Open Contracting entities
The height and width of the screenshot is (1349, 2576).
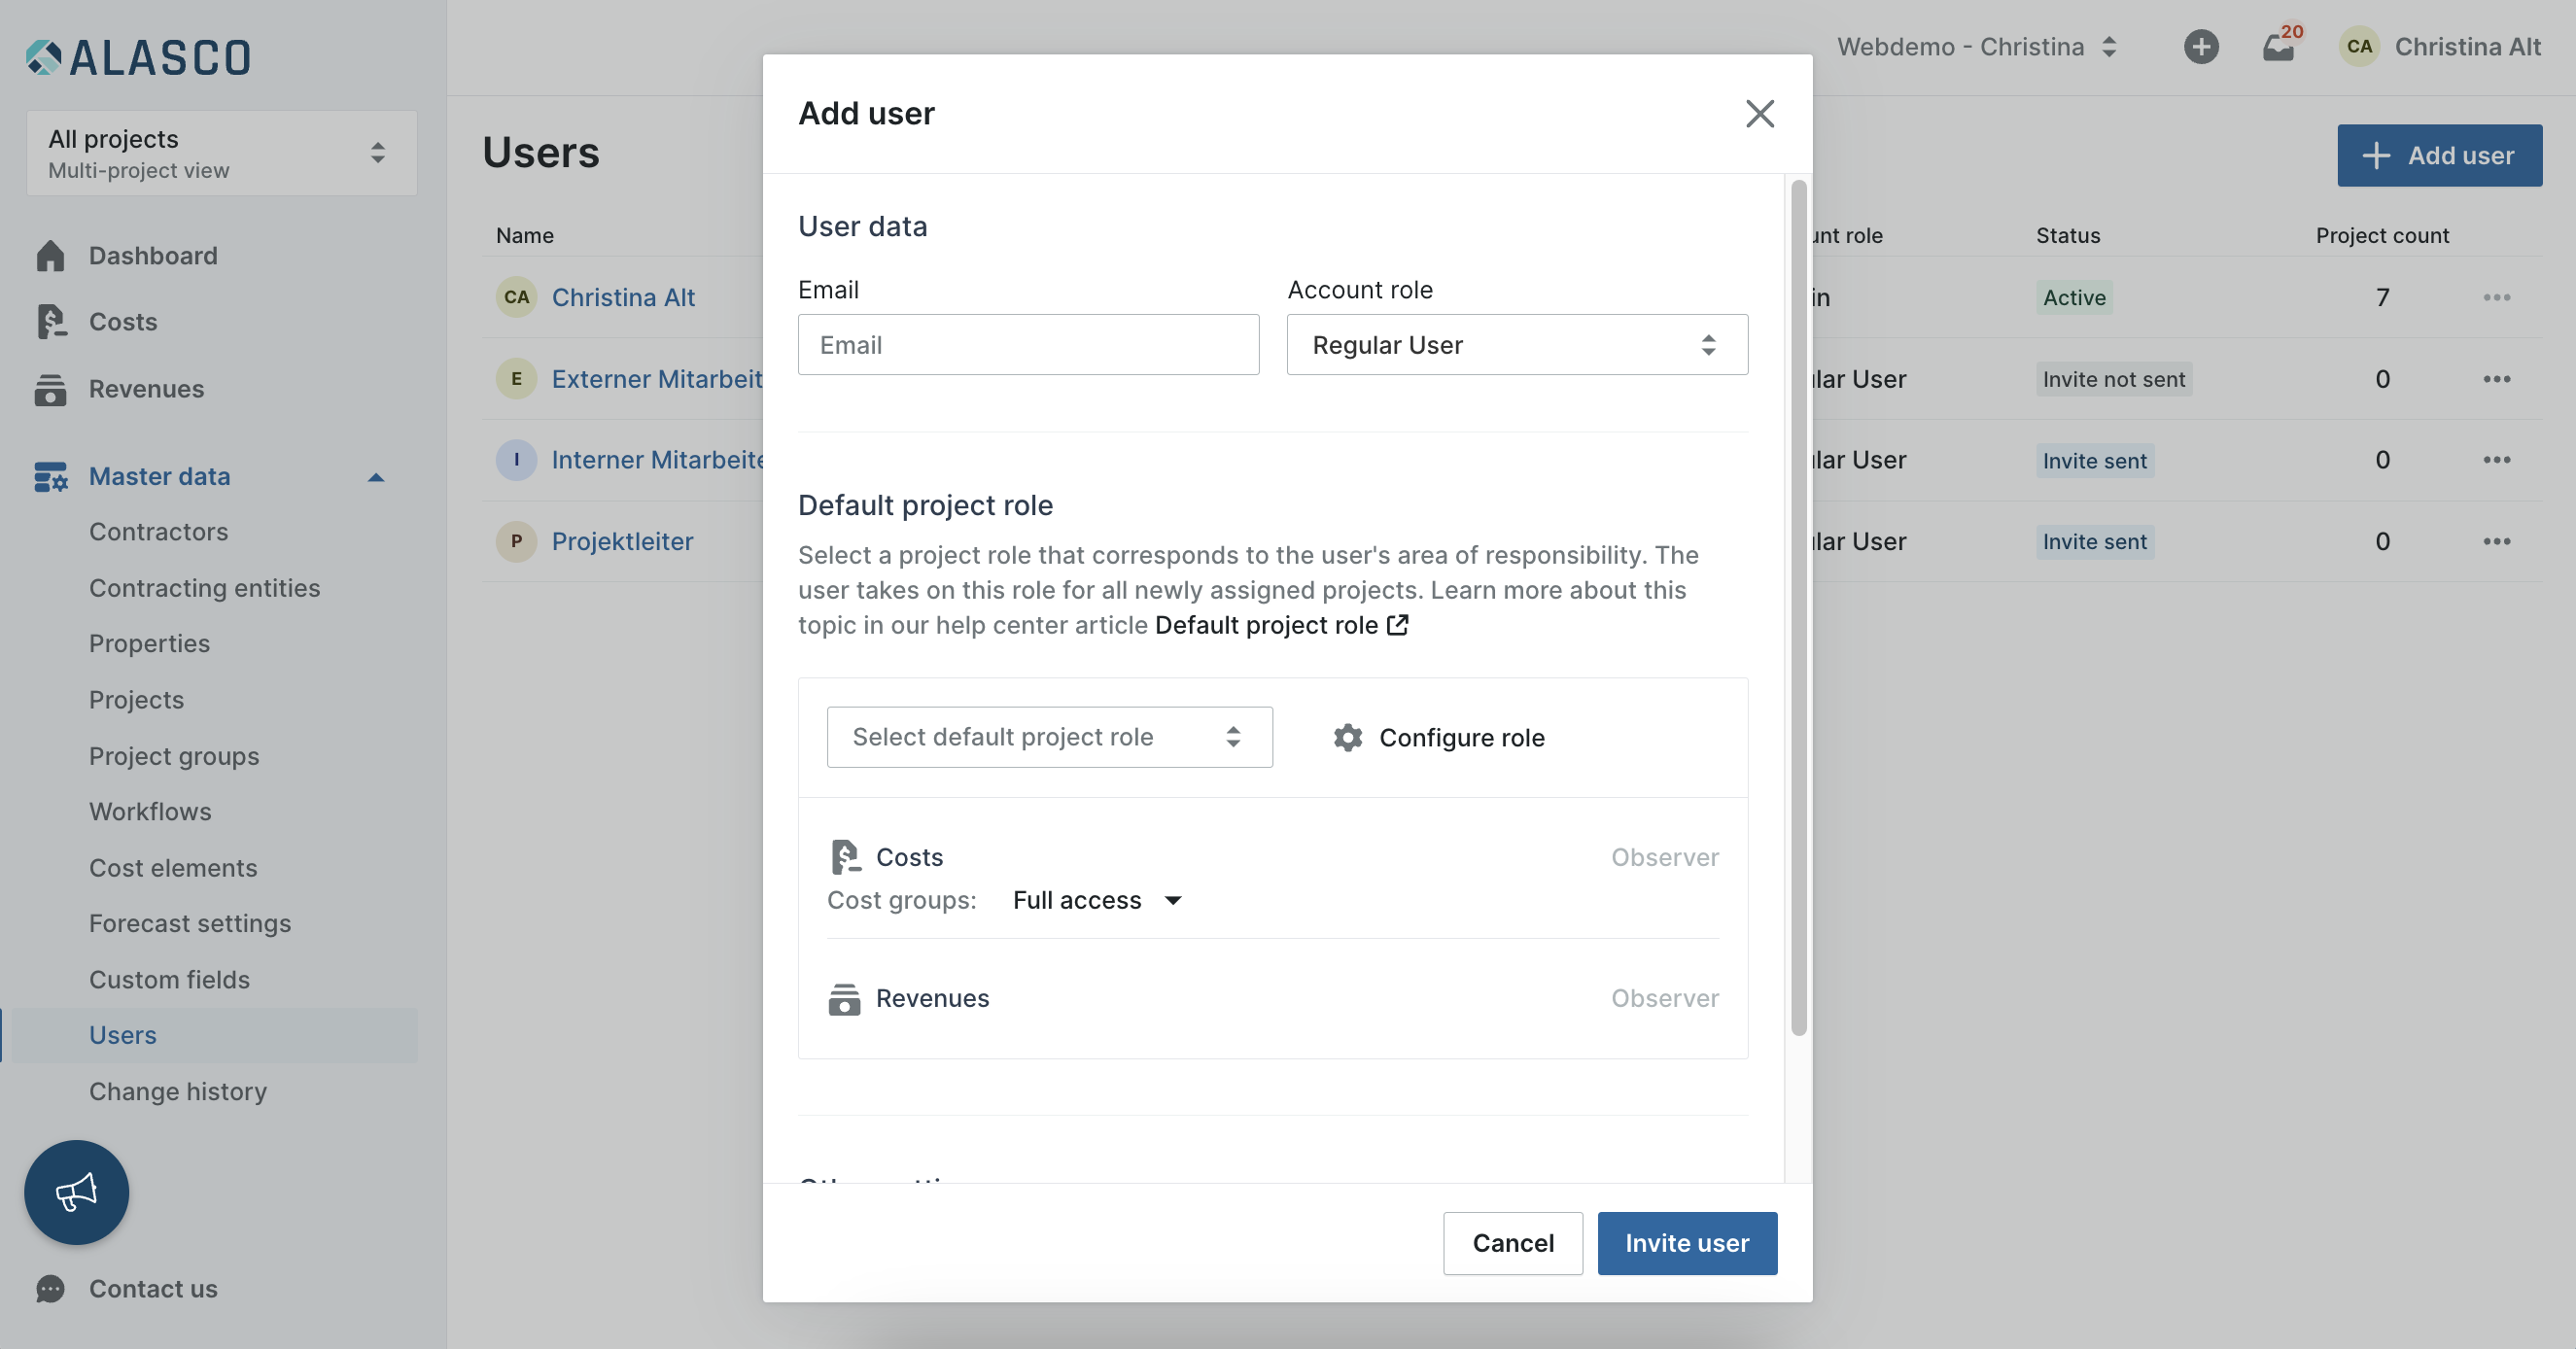tap(204, 588)
